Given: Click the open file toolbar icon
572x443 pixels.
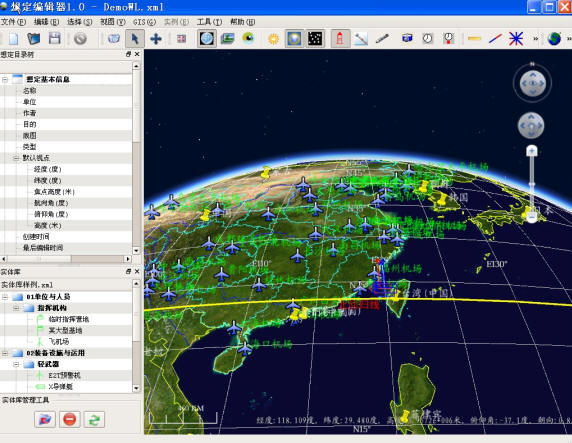Looking at the screenshot, I should coord(34,38).
